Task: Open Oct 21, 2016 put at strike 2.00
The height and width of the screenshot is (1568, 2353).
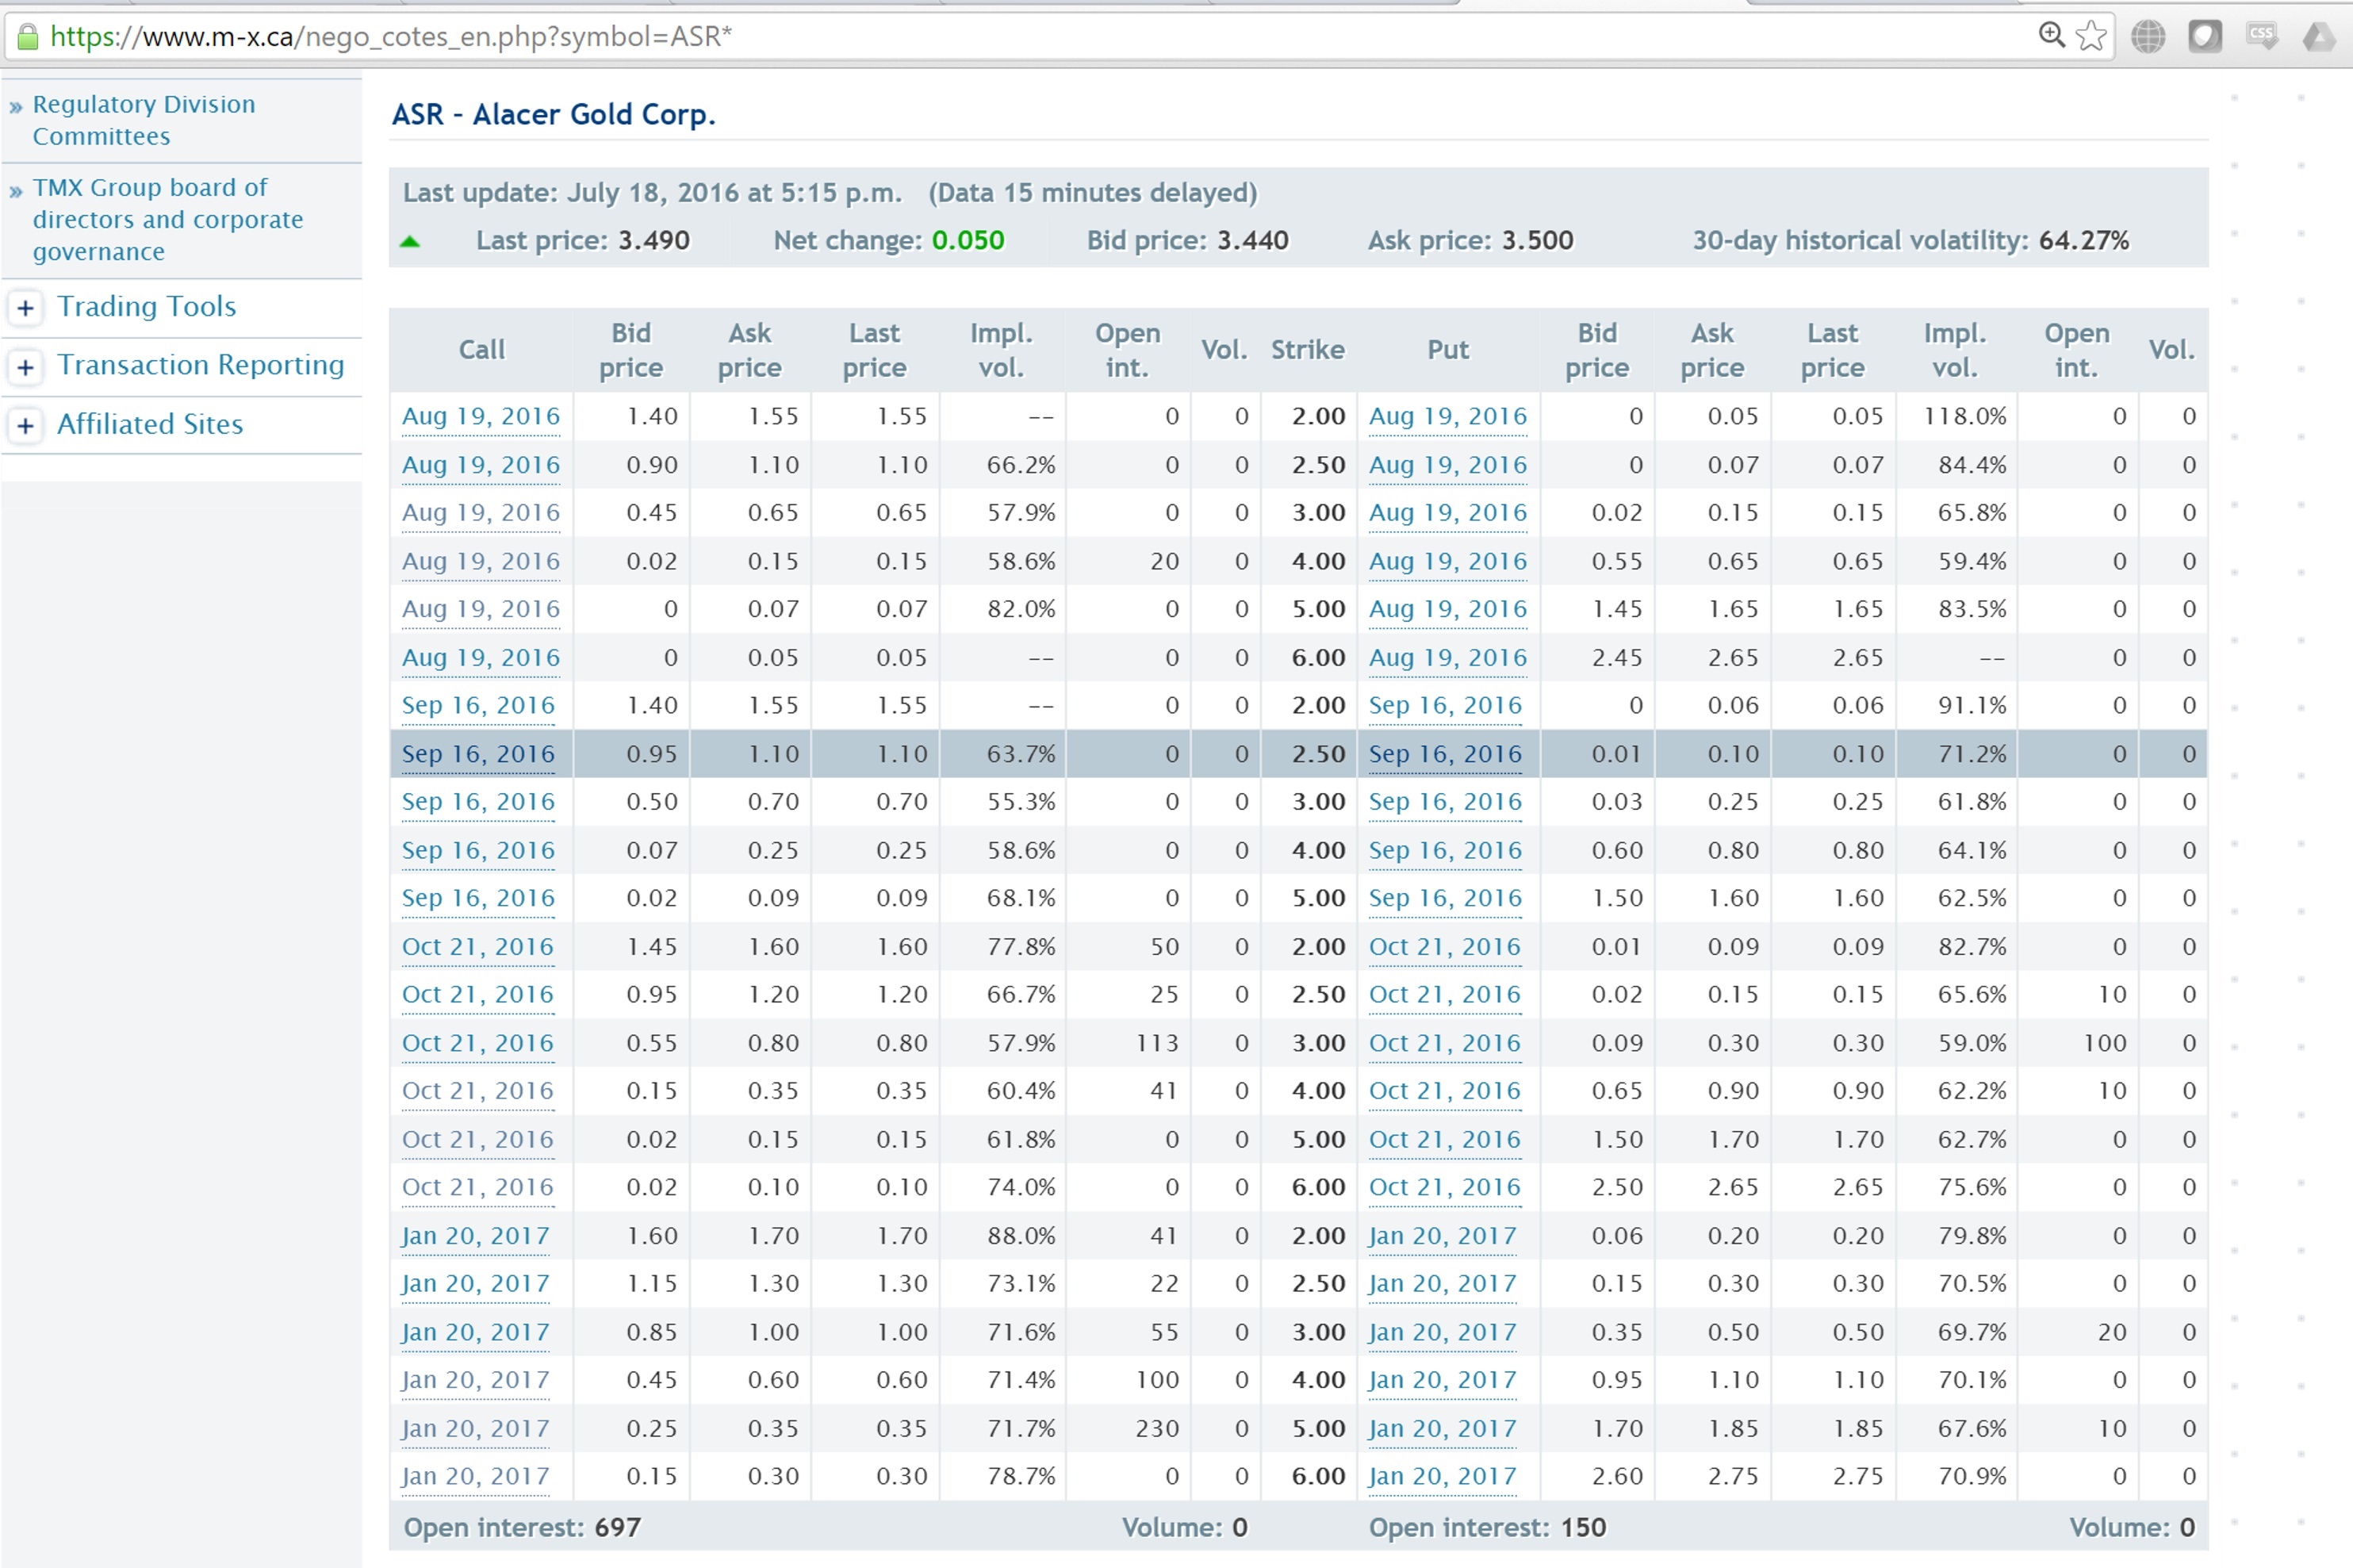Action: (x=1444, y=946)
